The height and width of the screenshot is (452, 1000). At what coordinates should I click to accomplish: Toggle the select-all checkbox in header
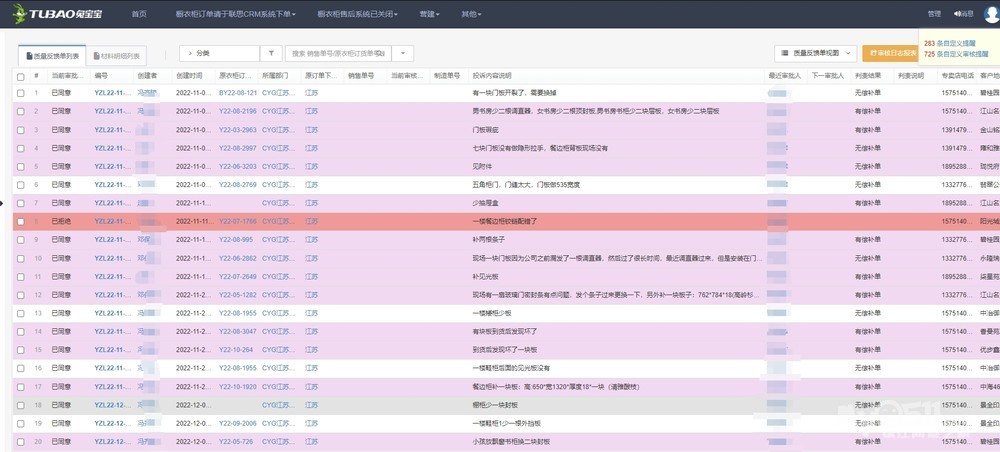click(x=21, y=76)
